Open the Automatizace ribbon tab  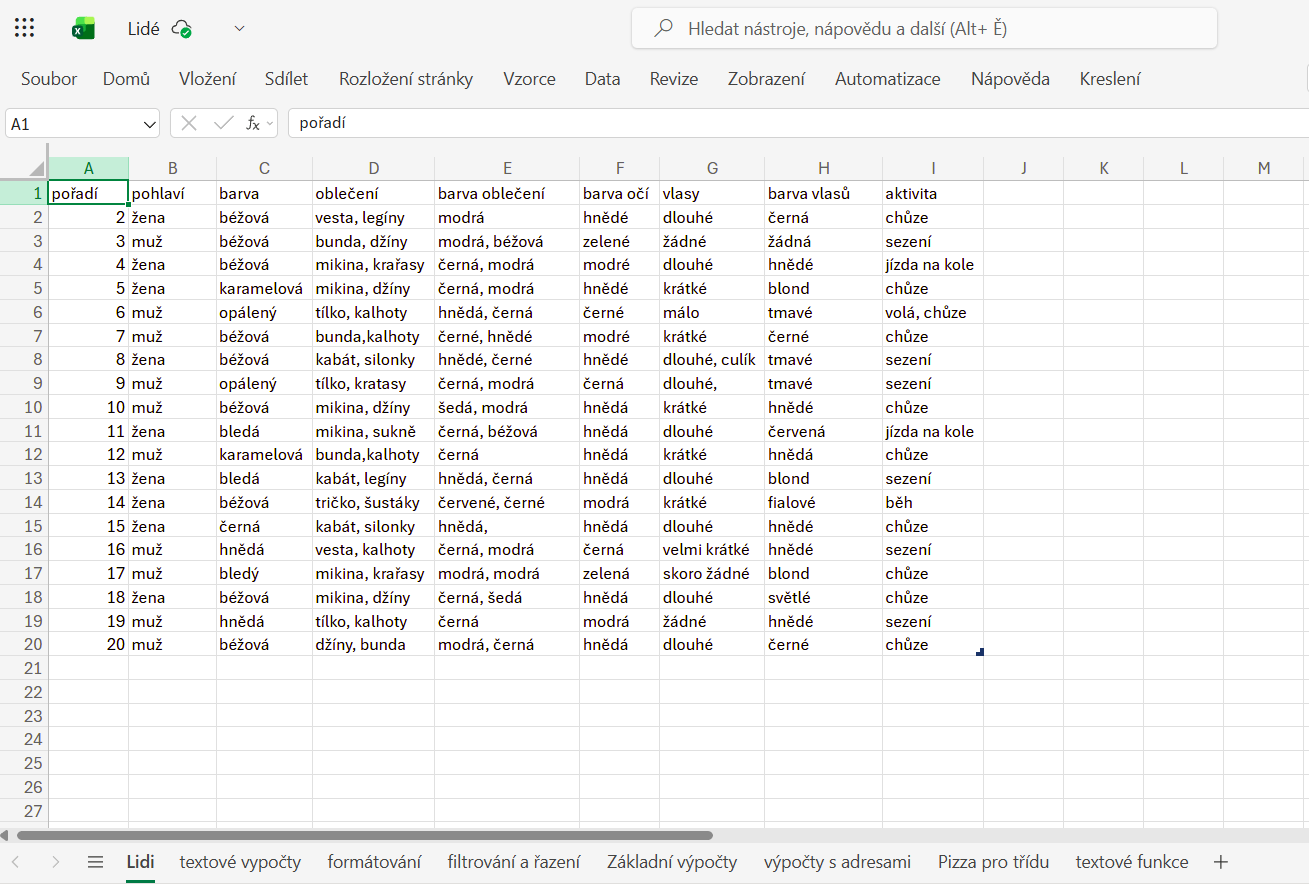887,79
